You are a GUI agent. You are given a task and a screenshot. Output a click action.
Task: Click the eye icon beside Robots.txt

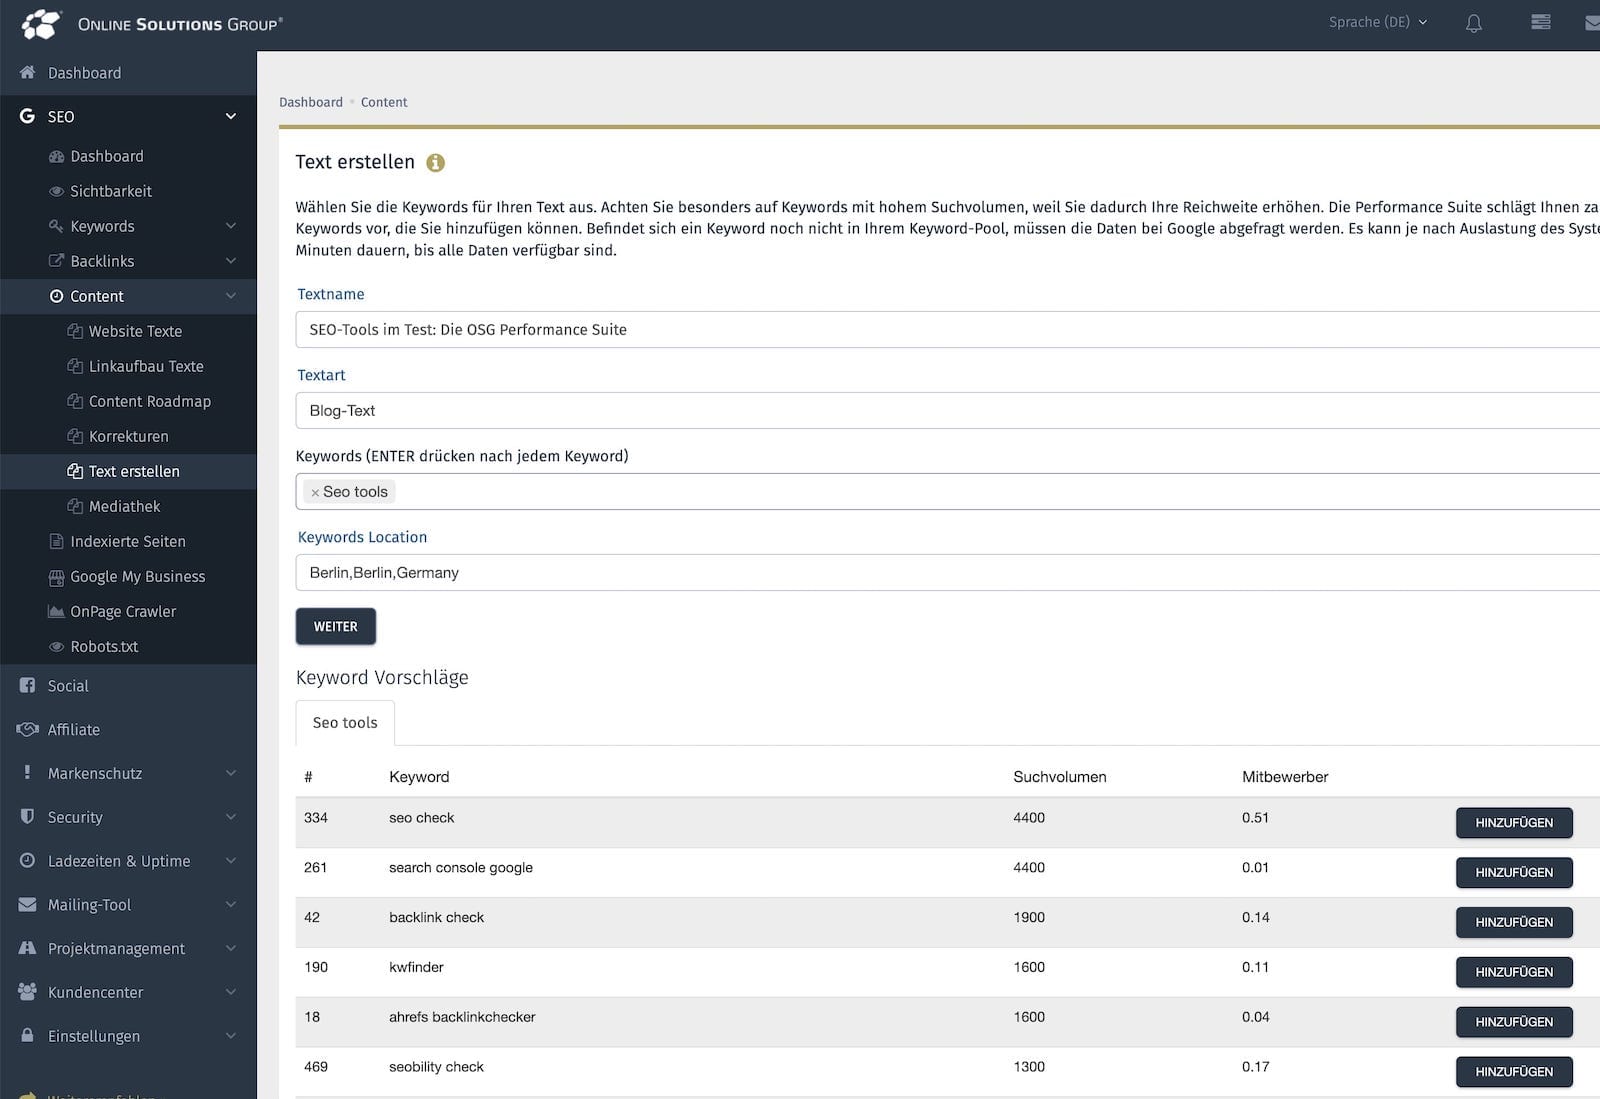pyautogui.click(x=56, y=647)
